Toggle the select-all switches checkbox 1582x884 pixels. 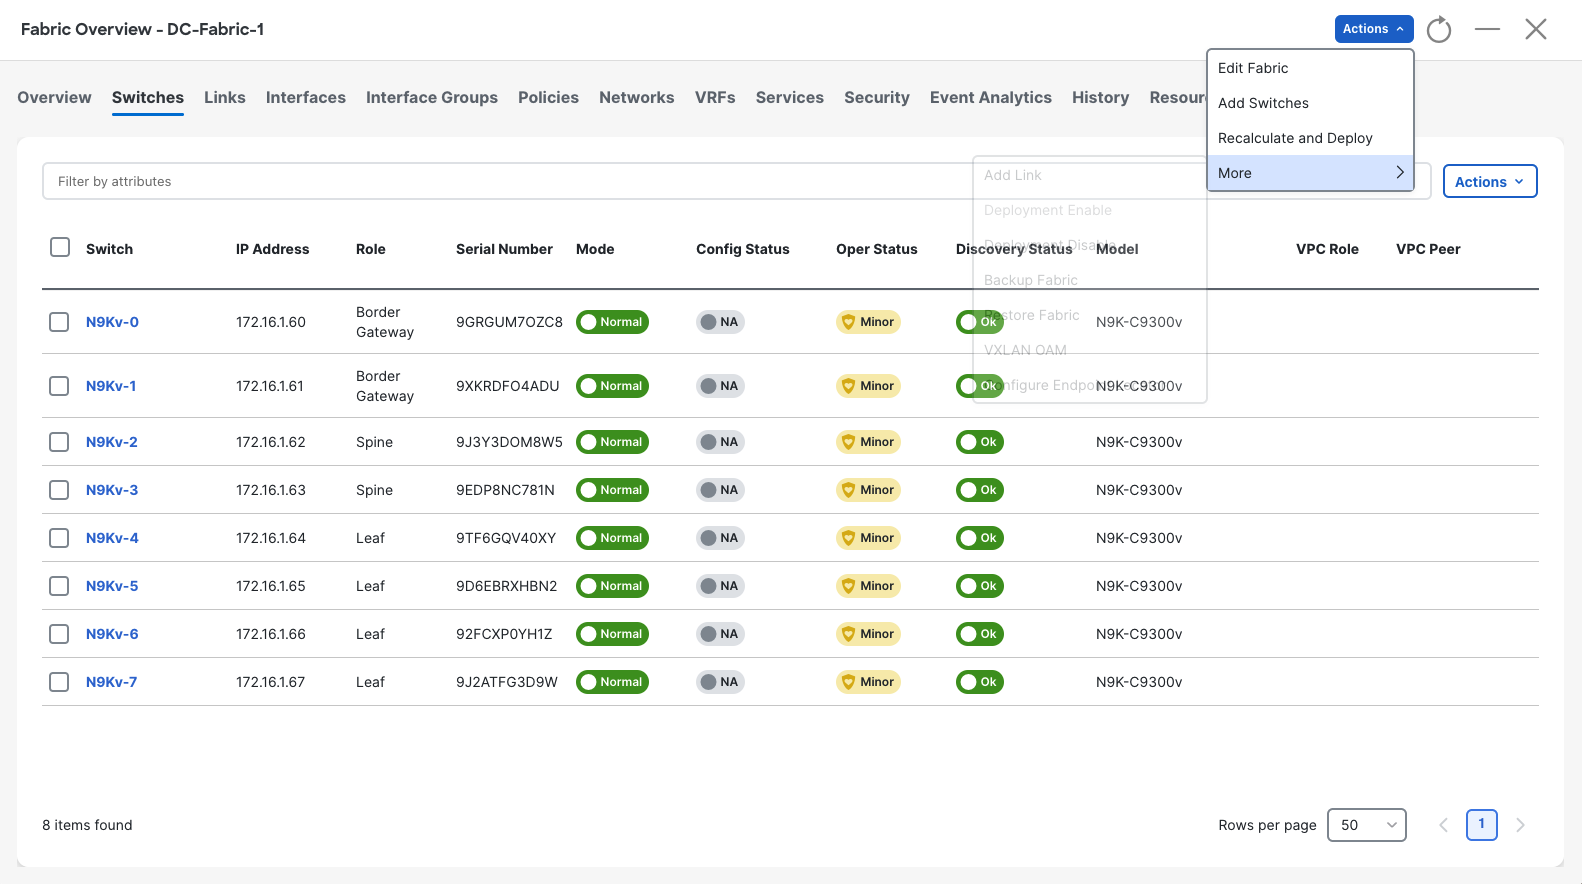click(x=60, y=247)
